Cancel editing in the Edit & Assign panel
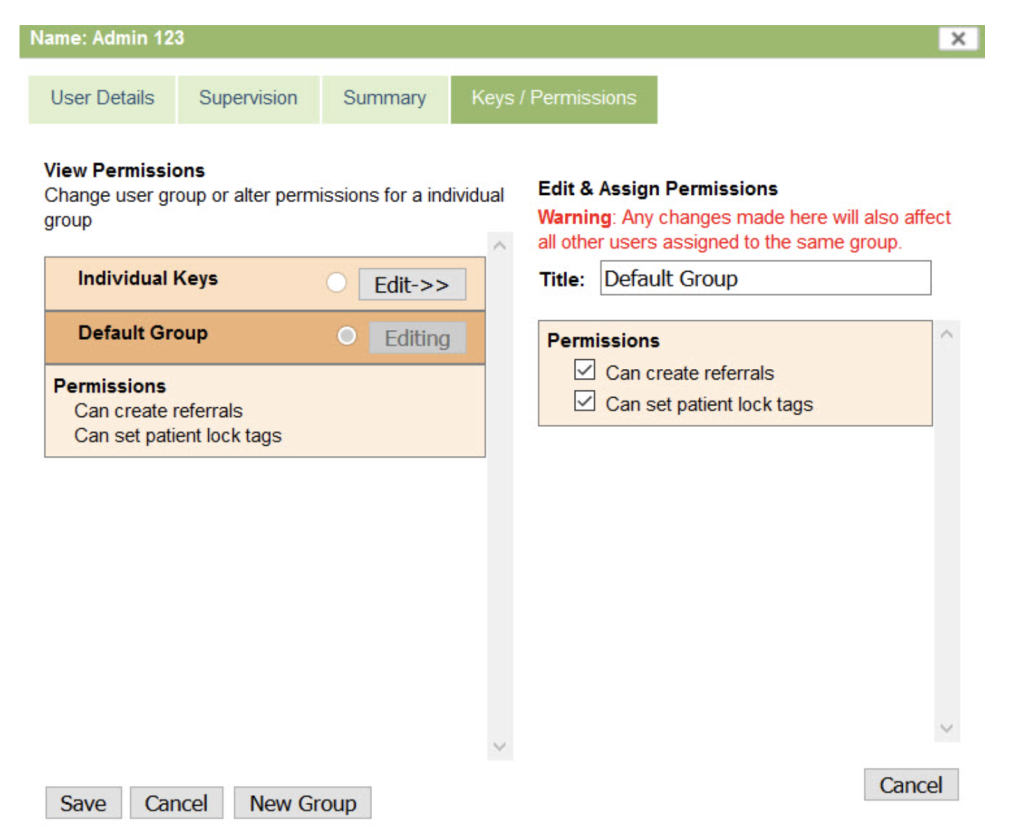The image size is (1024, 837). [x=910, y=785]
